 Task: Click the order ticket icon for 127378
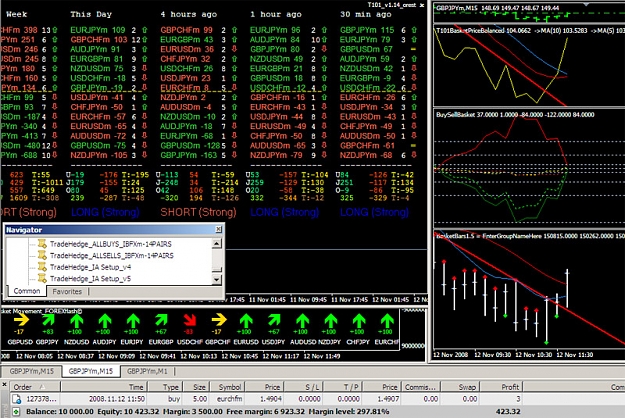coord(16,399)
